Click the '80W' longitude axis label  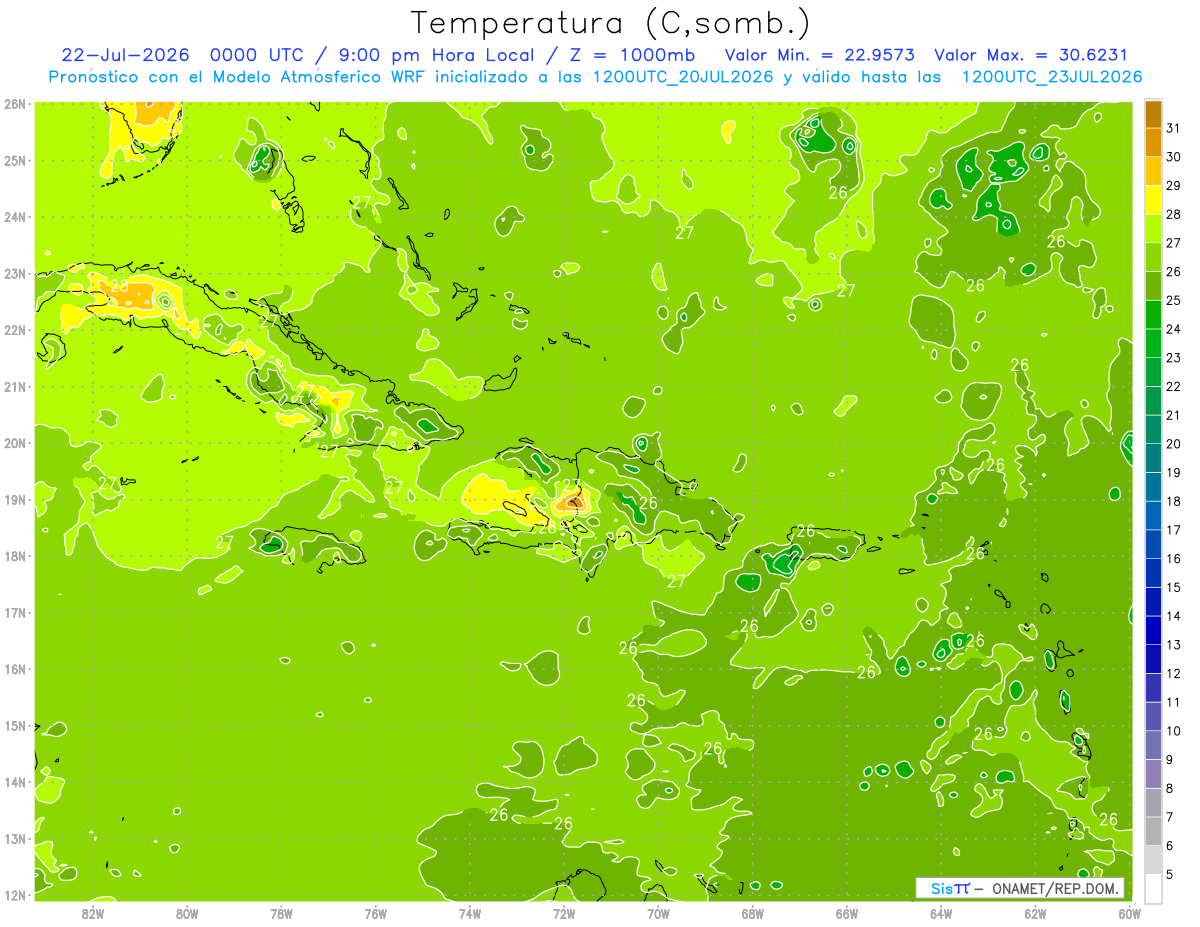click(186, 913)
